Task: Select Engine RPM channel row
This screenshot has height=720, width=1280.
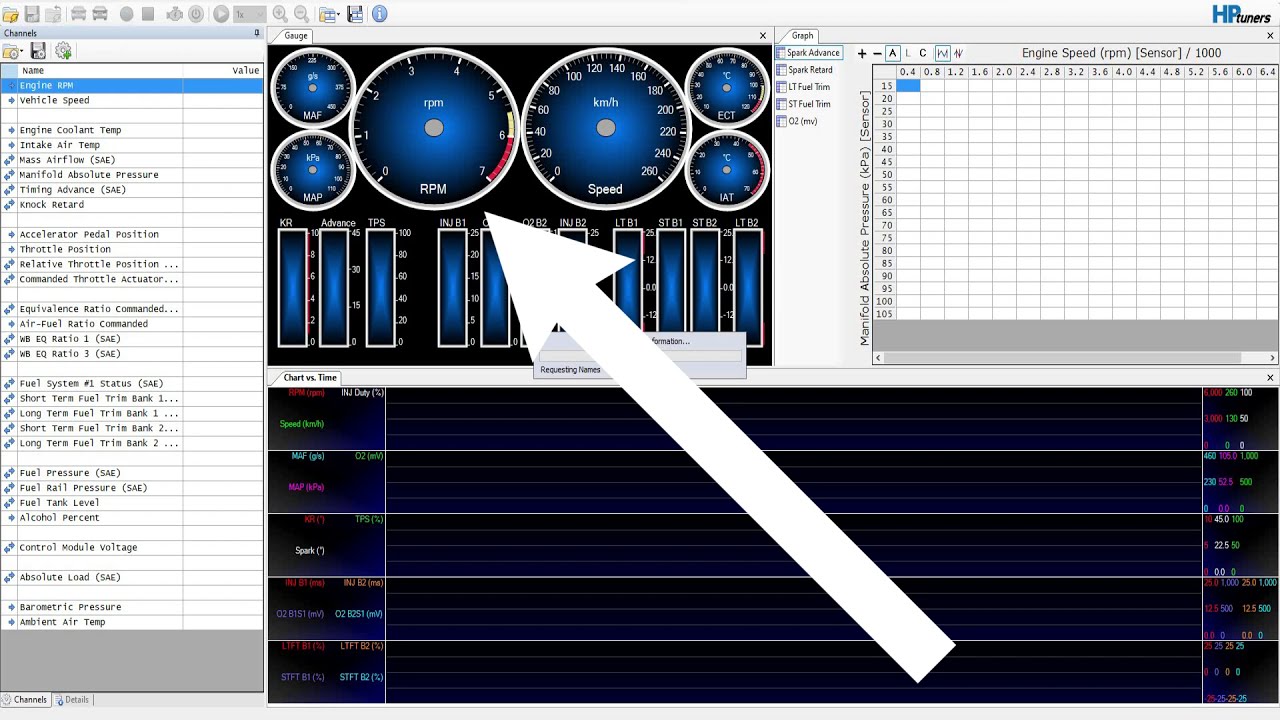Action: [x=132, y=86]
